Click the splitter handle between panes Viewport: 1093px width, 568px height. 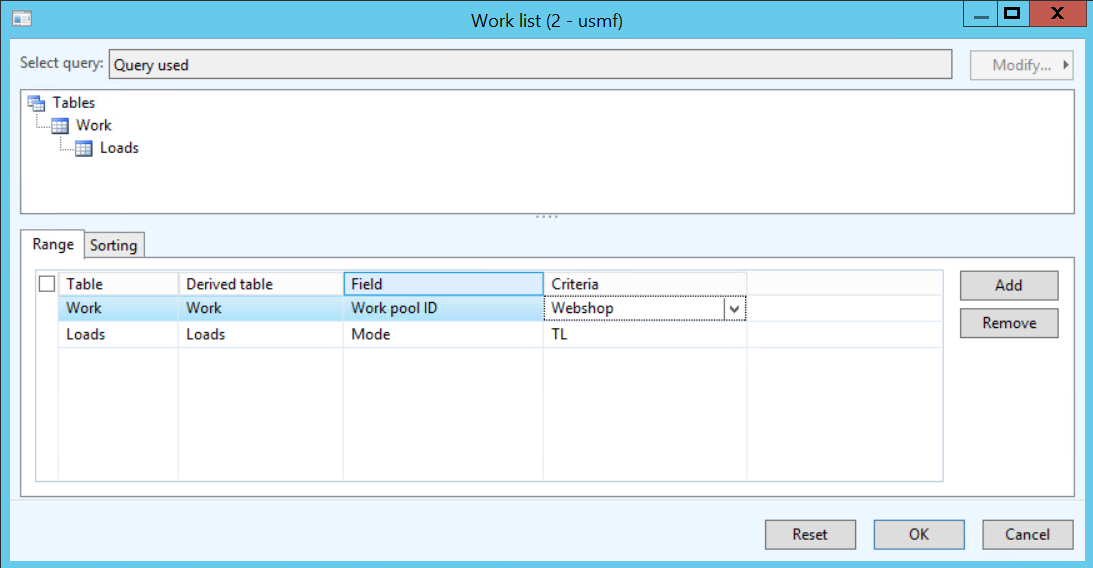point(547,217)
